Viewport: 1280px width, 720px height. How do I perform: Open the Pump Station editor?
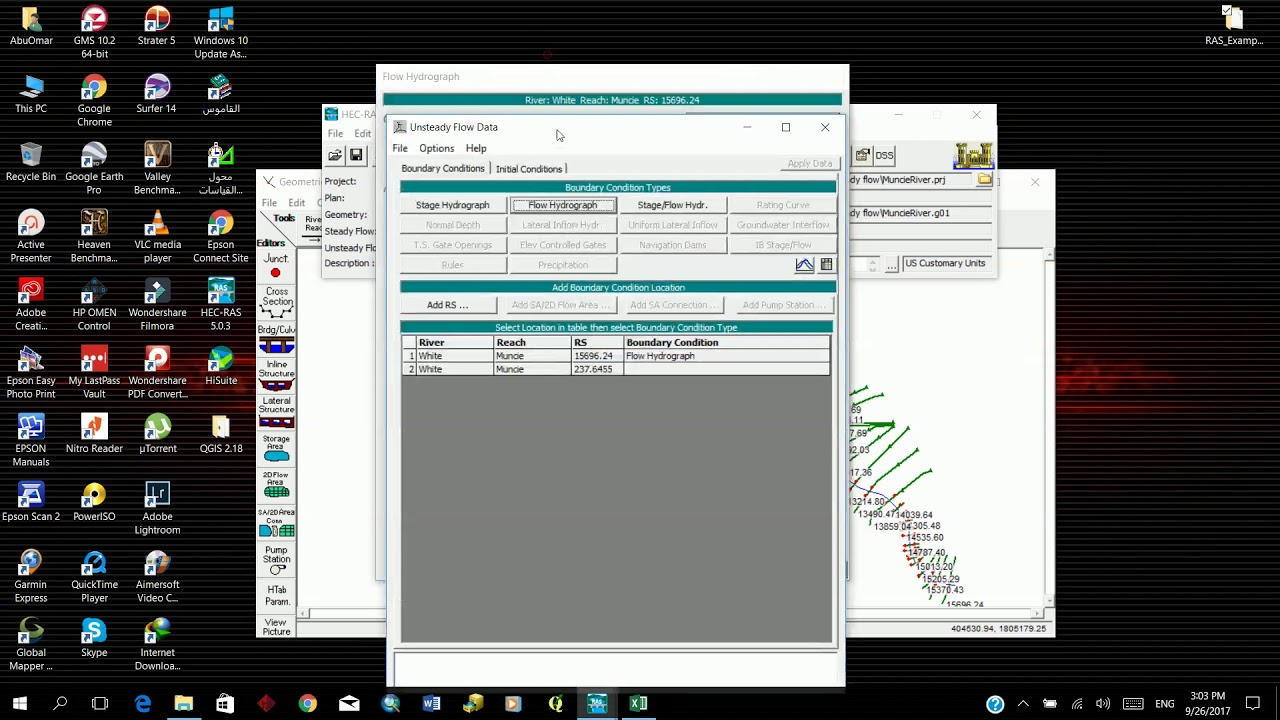(276, 561)
